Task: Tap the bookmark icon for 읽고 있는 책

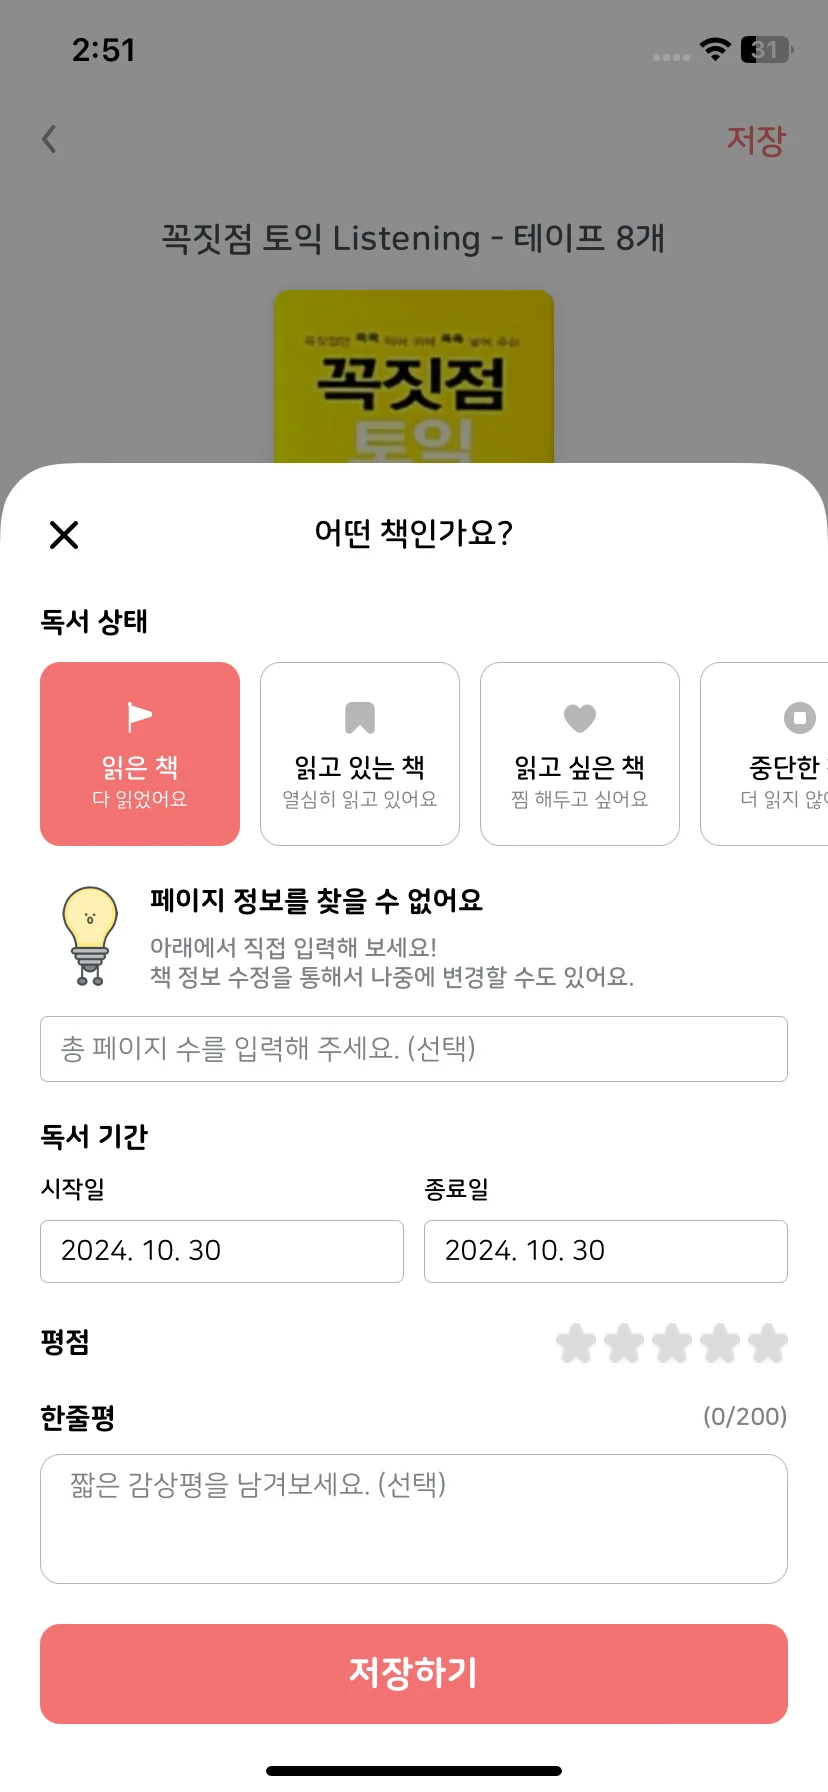Action: 360,717
